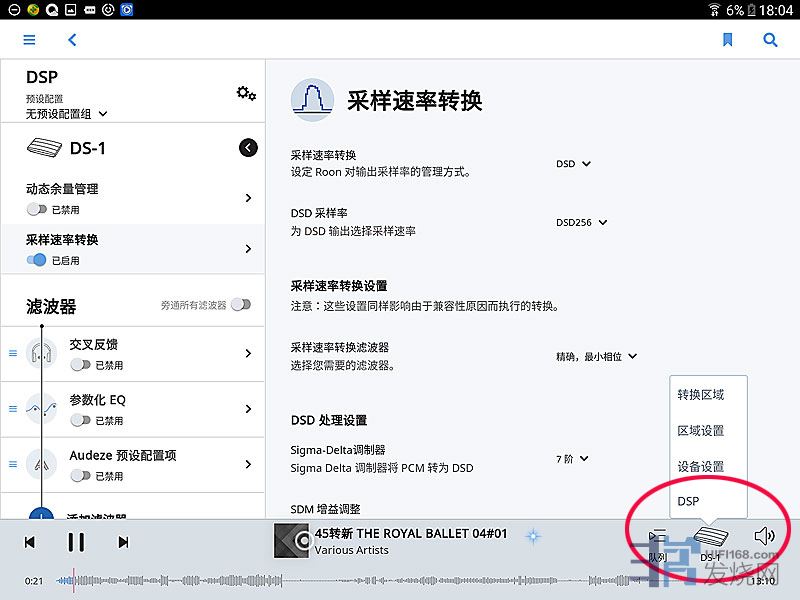This screenshot has height=600, width=800.
Task: Enable dynamic headroom management toggle (动态余量管理)
Action: [x=37, y=210]
